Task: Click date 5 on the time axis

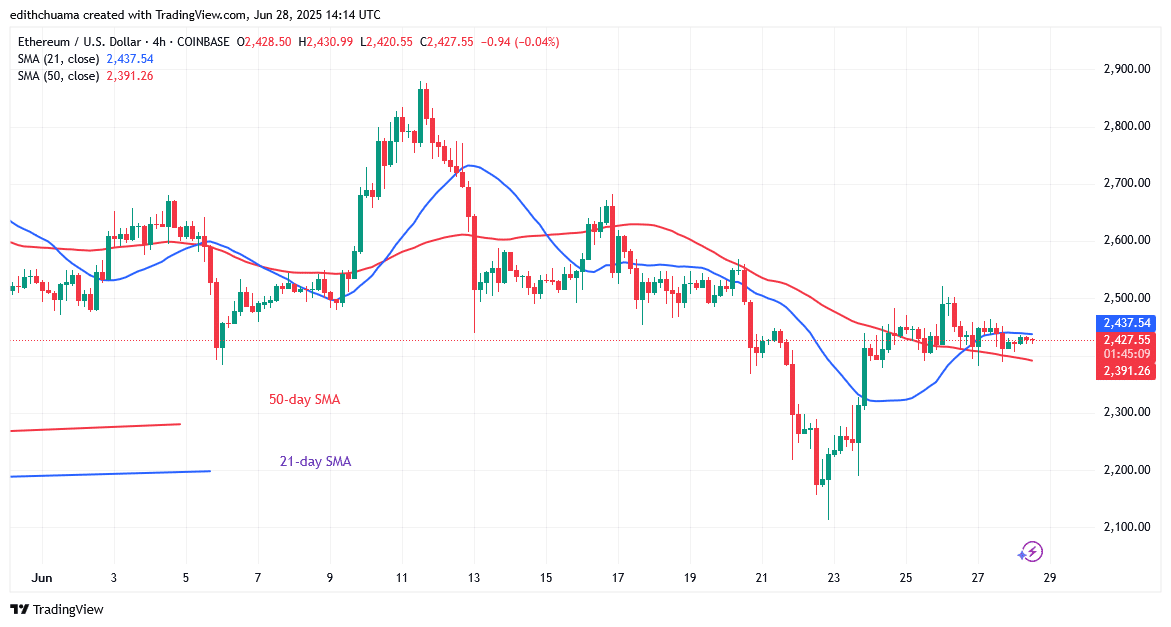Action: 185,578
